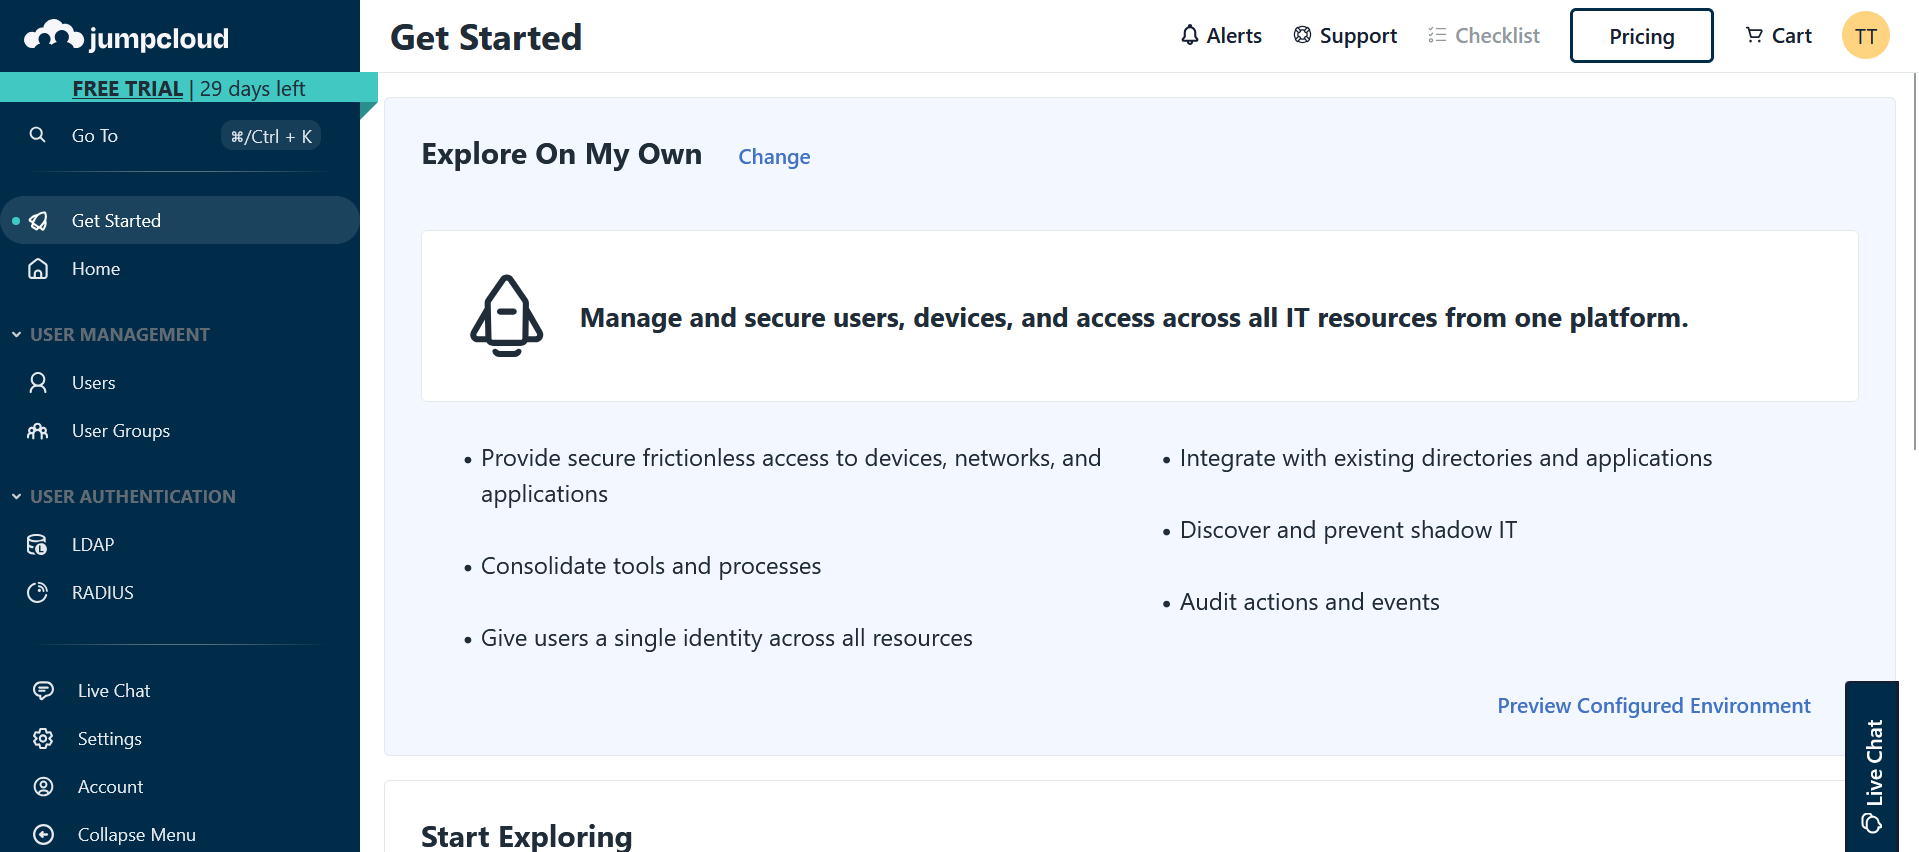The height and width of the screenshot is (852, 1919).
Task: Click the Settings gear icon
Action: pyautogui.click(x=43, y=739)
